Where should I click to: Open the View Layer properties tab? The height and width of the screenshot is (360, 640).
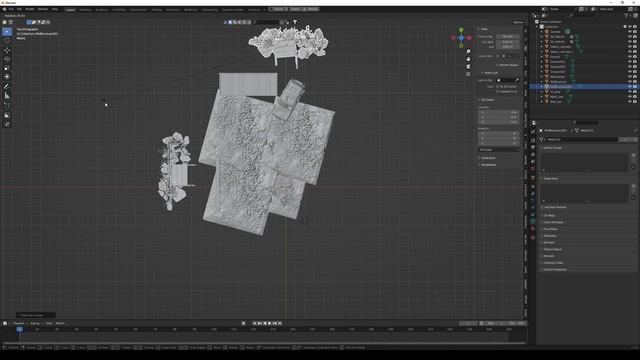533,155
